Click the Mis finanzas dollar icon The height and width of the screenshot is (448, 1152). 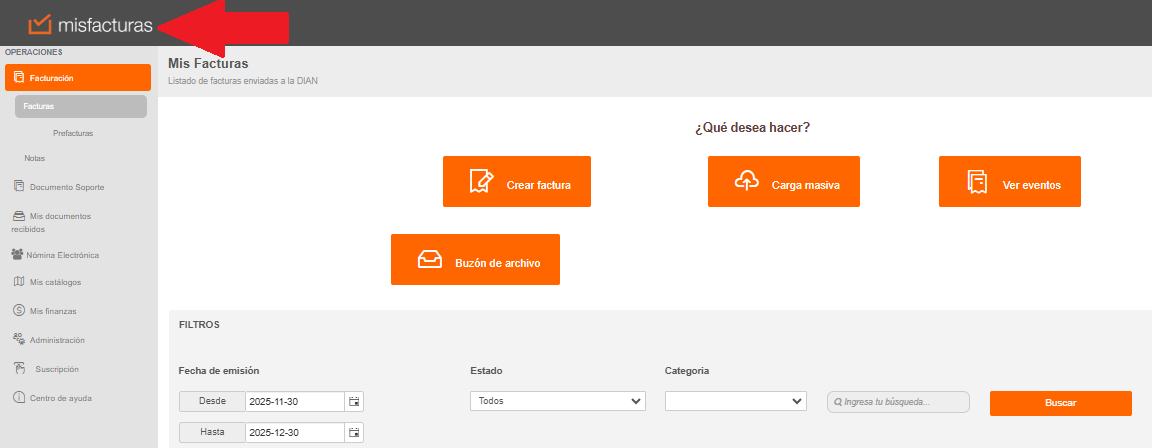19,310
